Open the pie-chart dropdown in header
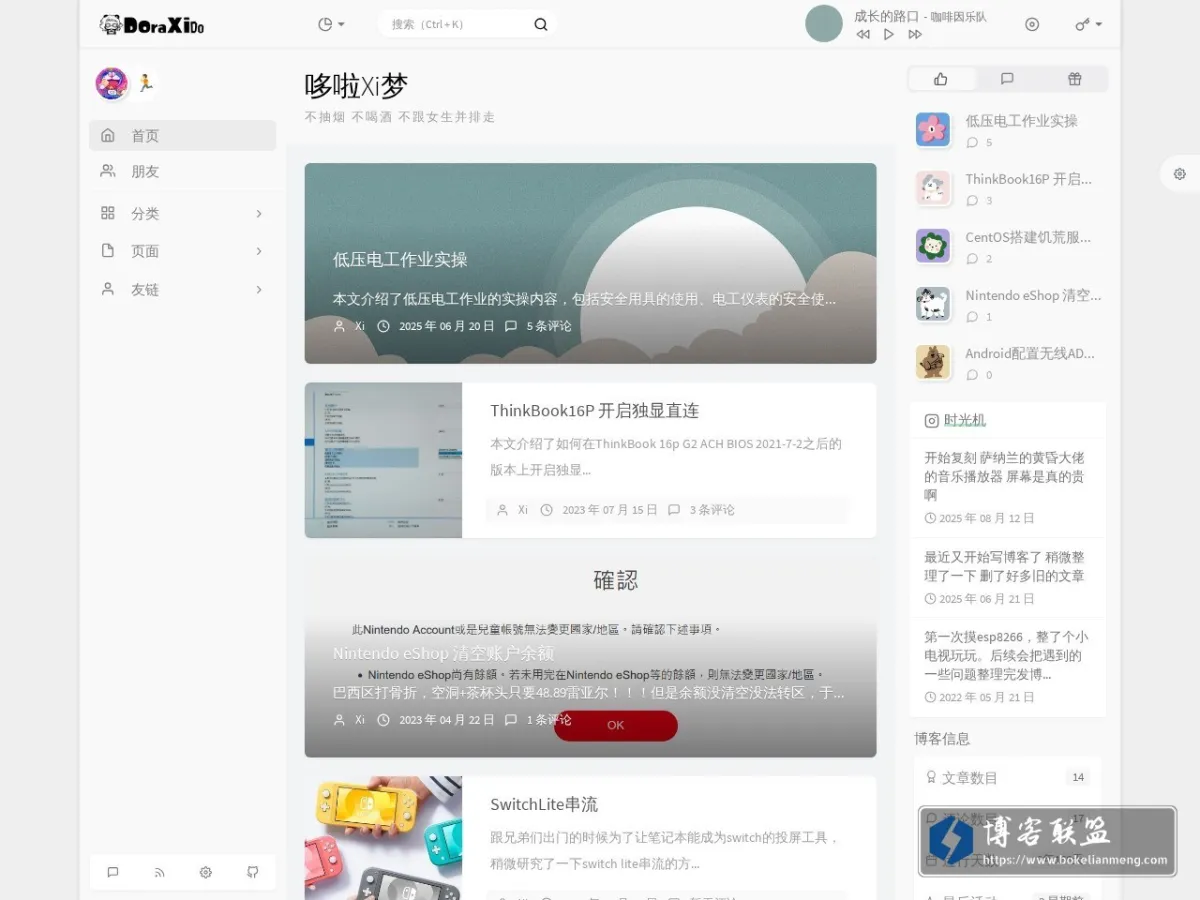Viewport: 1200px width, 900px height. [x=331, y=24]
